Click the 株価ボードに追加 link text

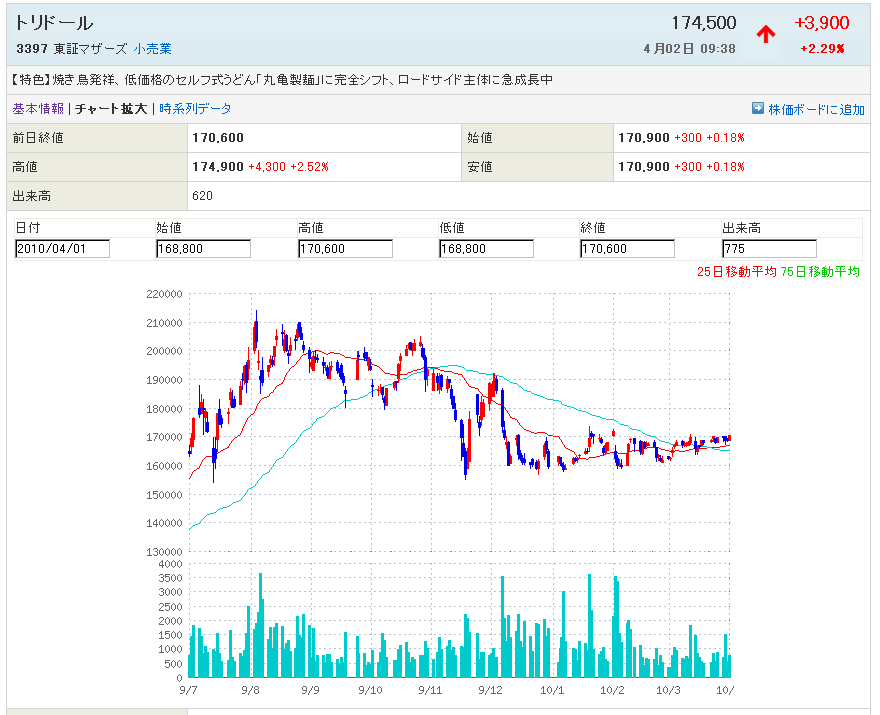[816, 110]
